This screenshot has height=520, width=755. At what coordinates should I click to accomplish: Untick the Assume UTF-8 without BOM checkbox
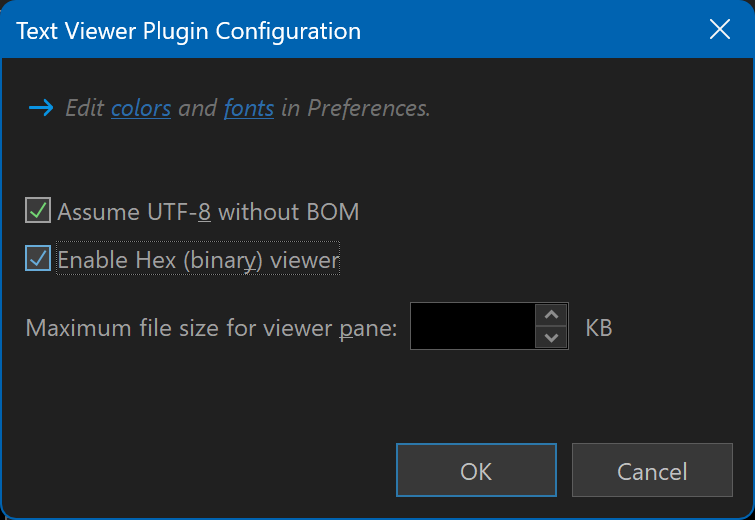(x=38, y=210)
